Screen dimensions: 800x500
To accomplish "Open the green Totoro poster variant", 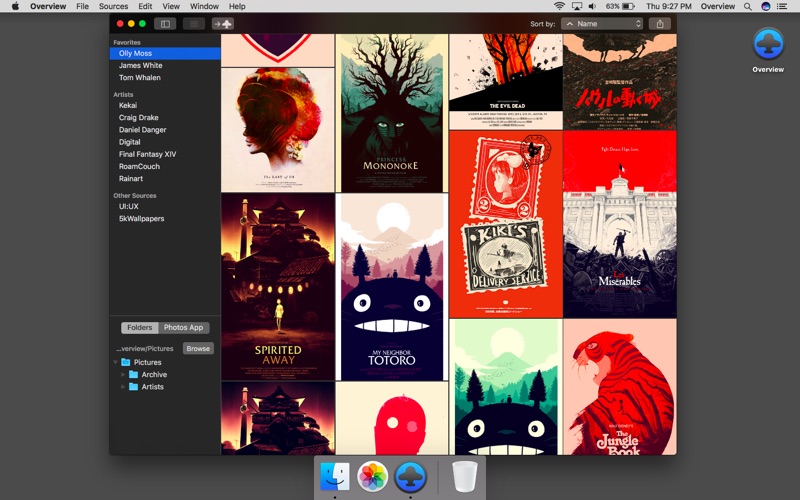I will [x=506, y=387].
